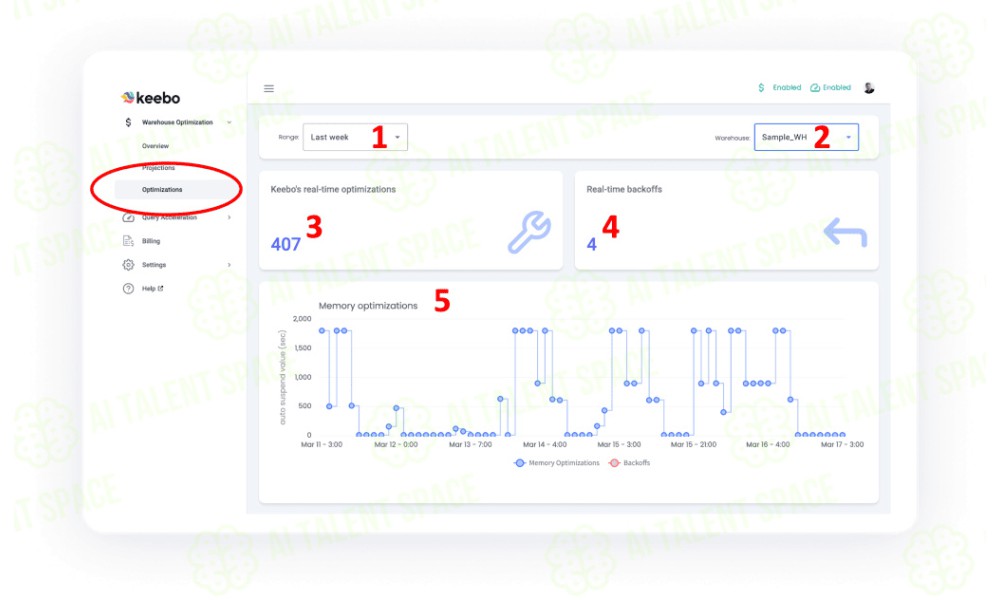The image size is (1000, 600).
Task: Click the Memory optimizations chart title
Action: 368,306
